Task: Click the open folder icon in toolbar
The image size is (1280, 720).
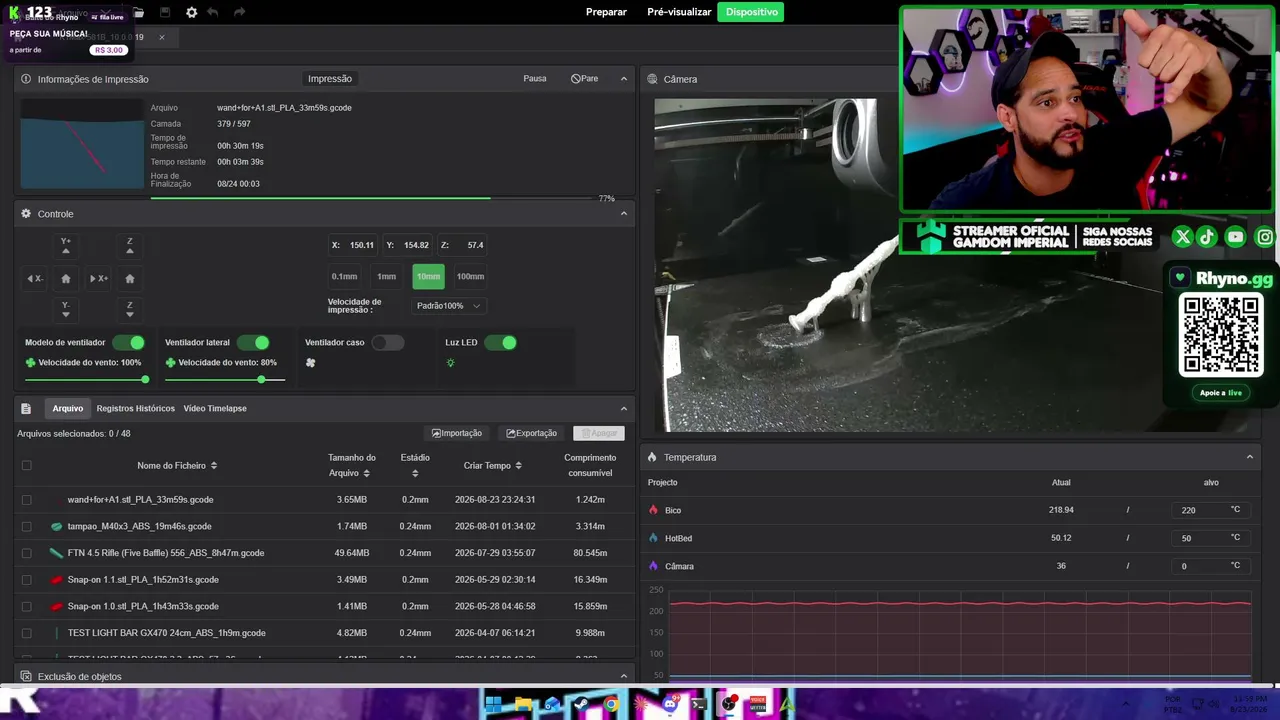Action: (139, 12)
